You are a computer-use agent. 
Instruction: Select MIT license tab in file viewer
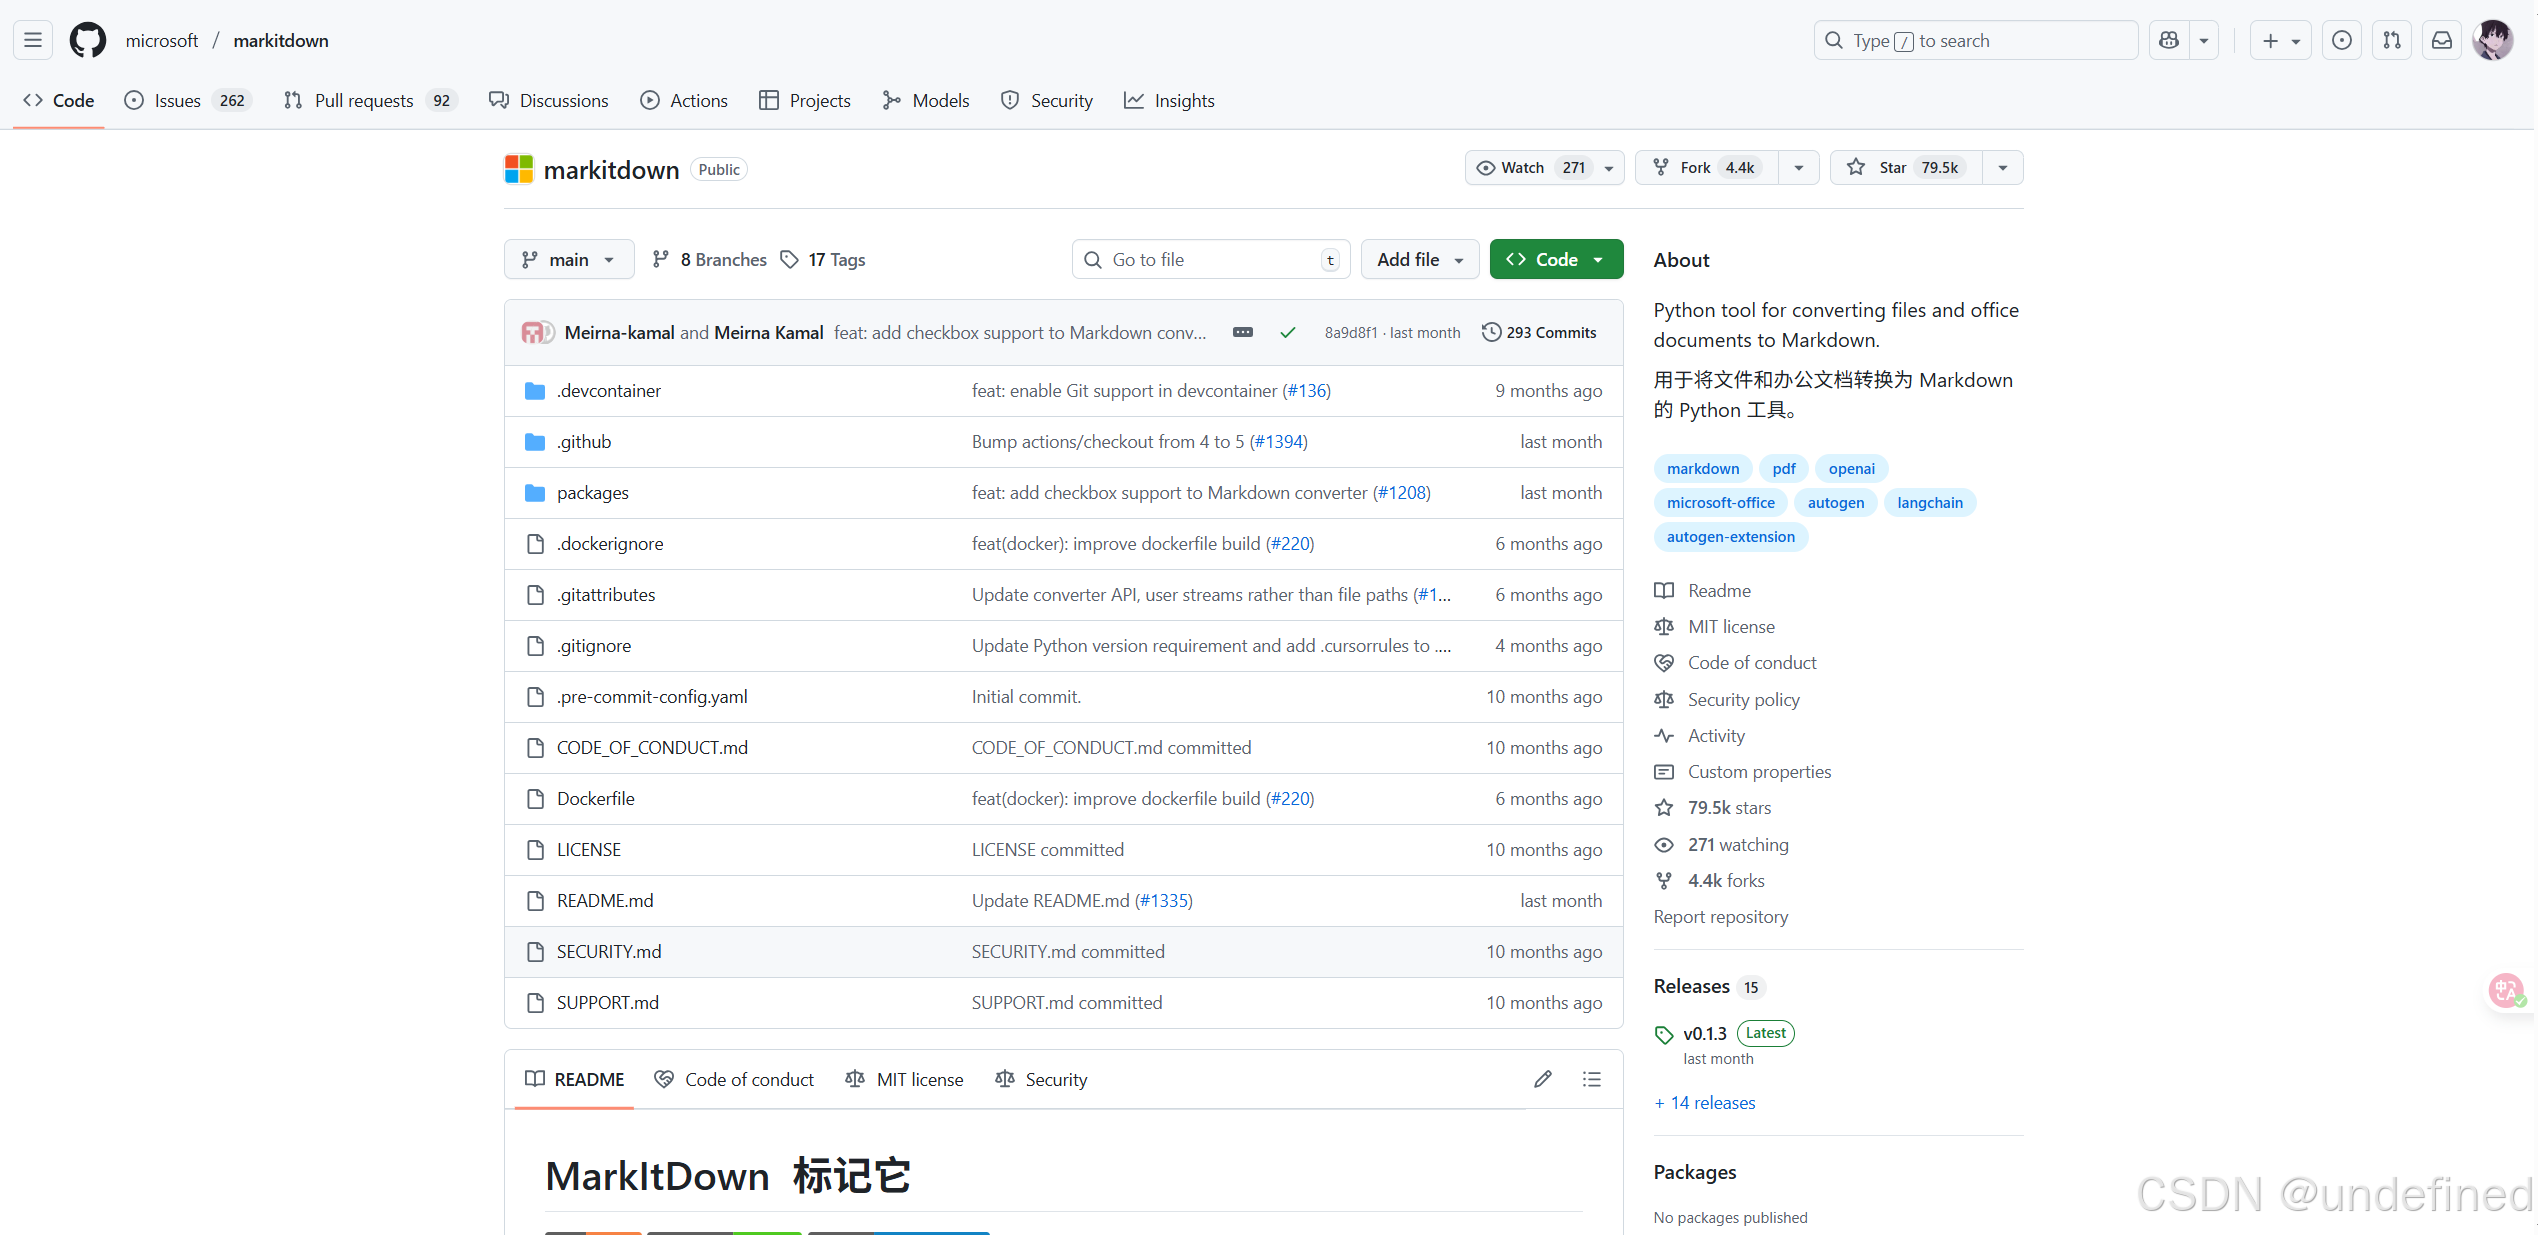904,1080
